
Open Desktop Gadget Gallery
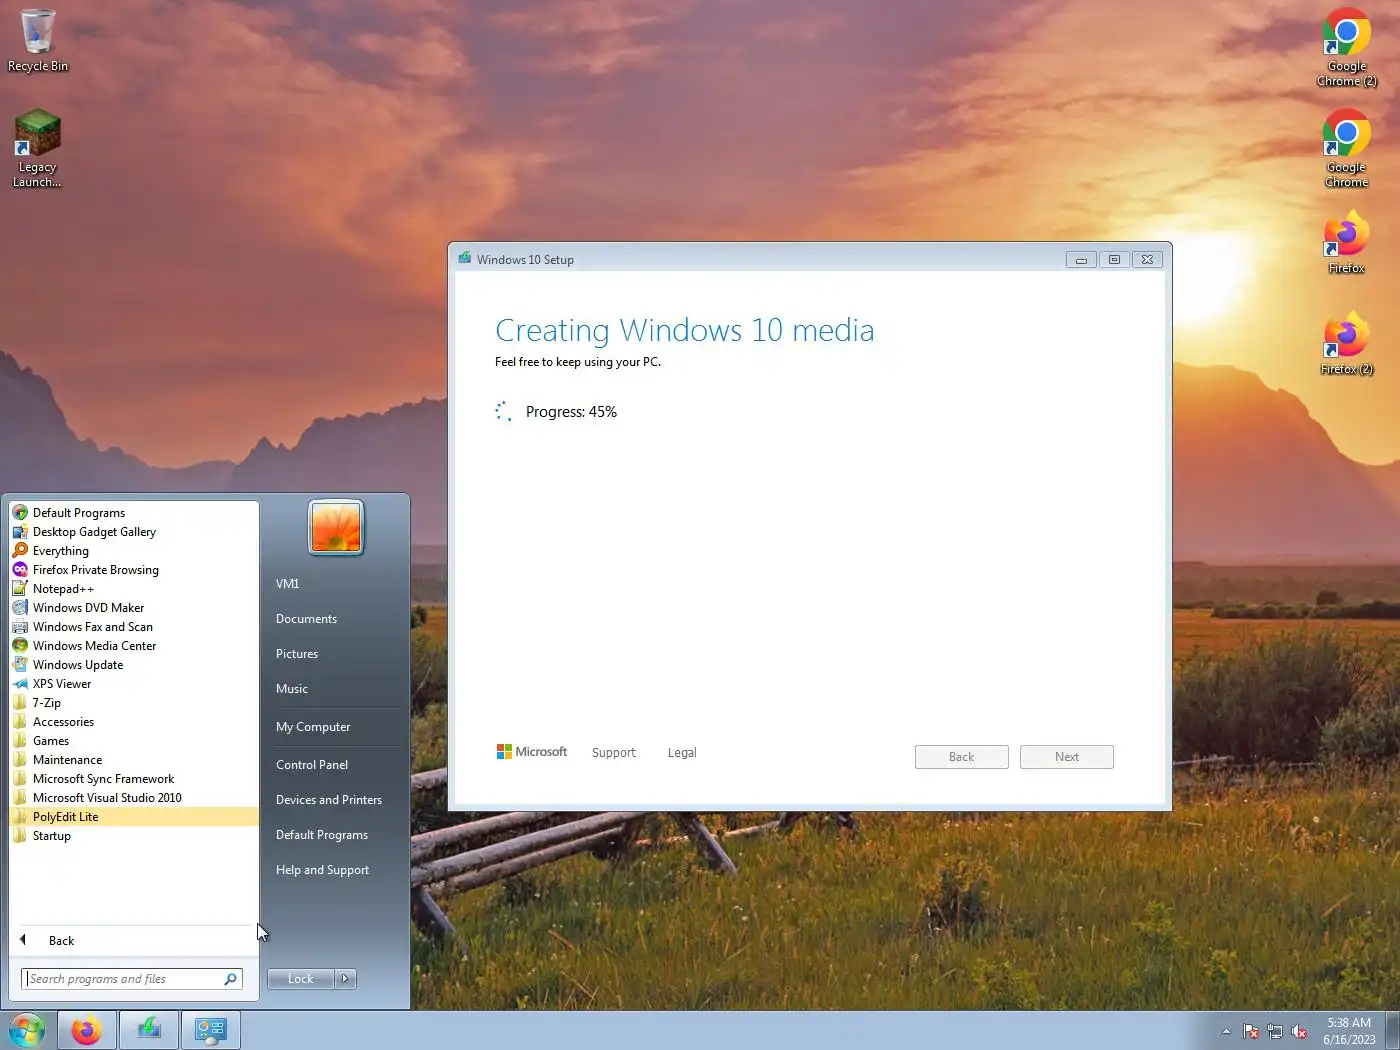pos(134,532)
